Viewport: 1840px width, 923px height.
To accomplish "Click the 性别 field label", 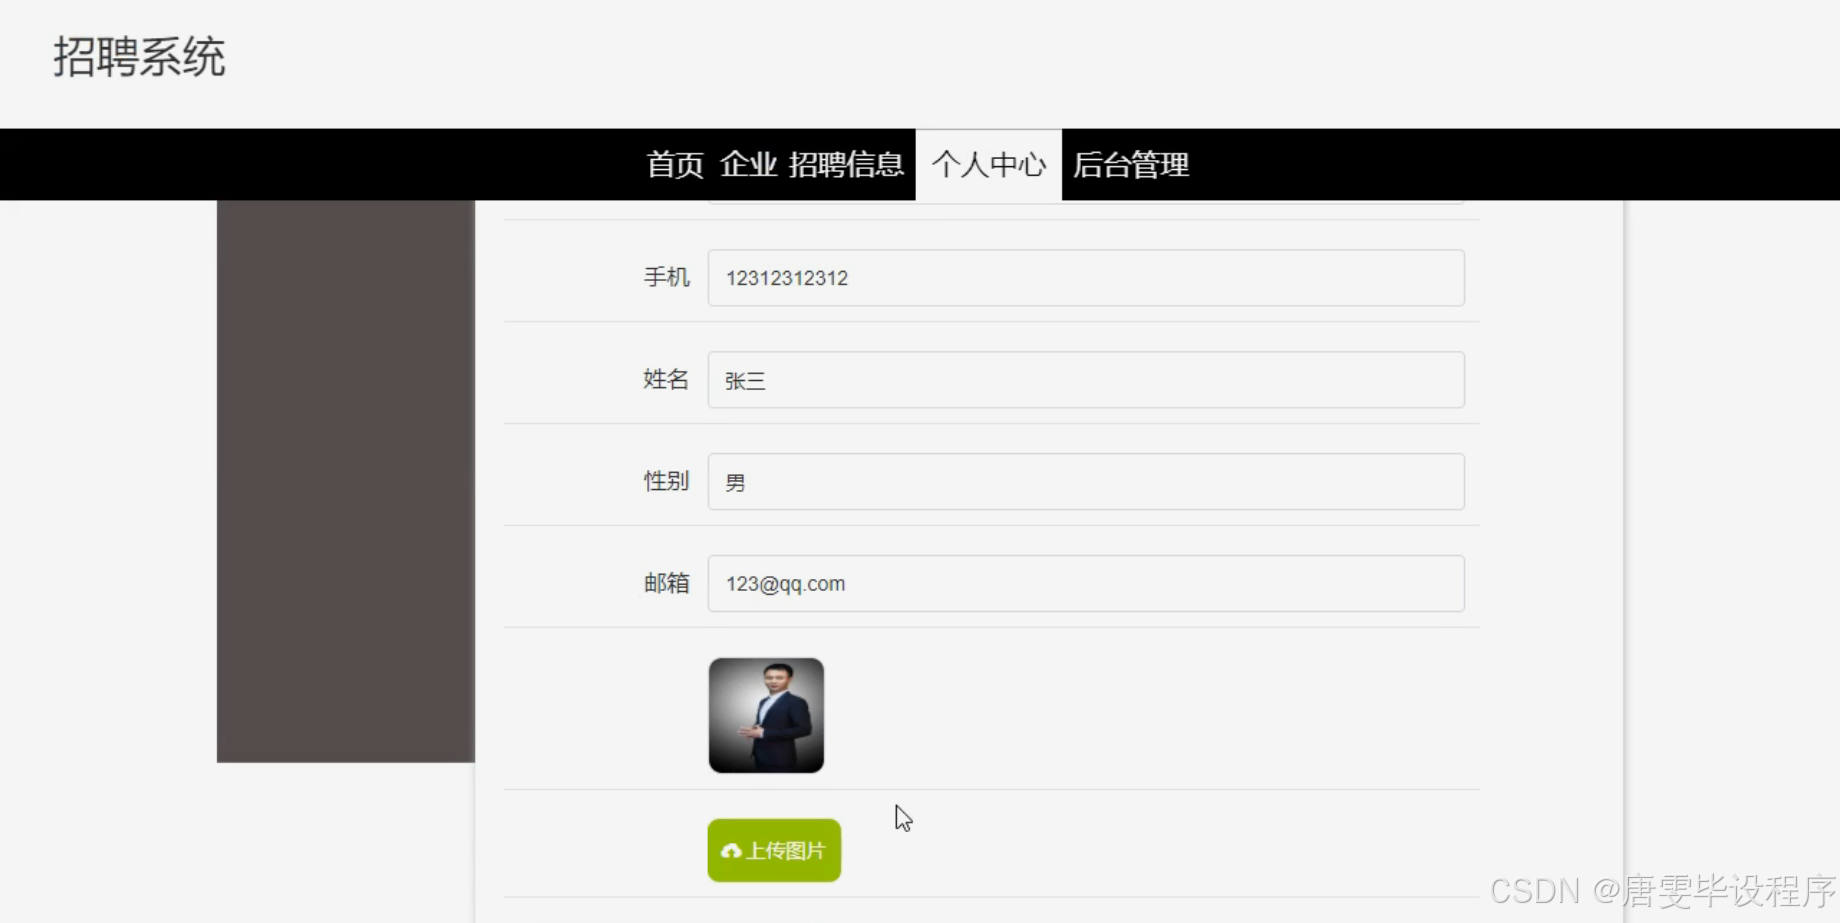I will pyautogui.click(x=666, y=481).
